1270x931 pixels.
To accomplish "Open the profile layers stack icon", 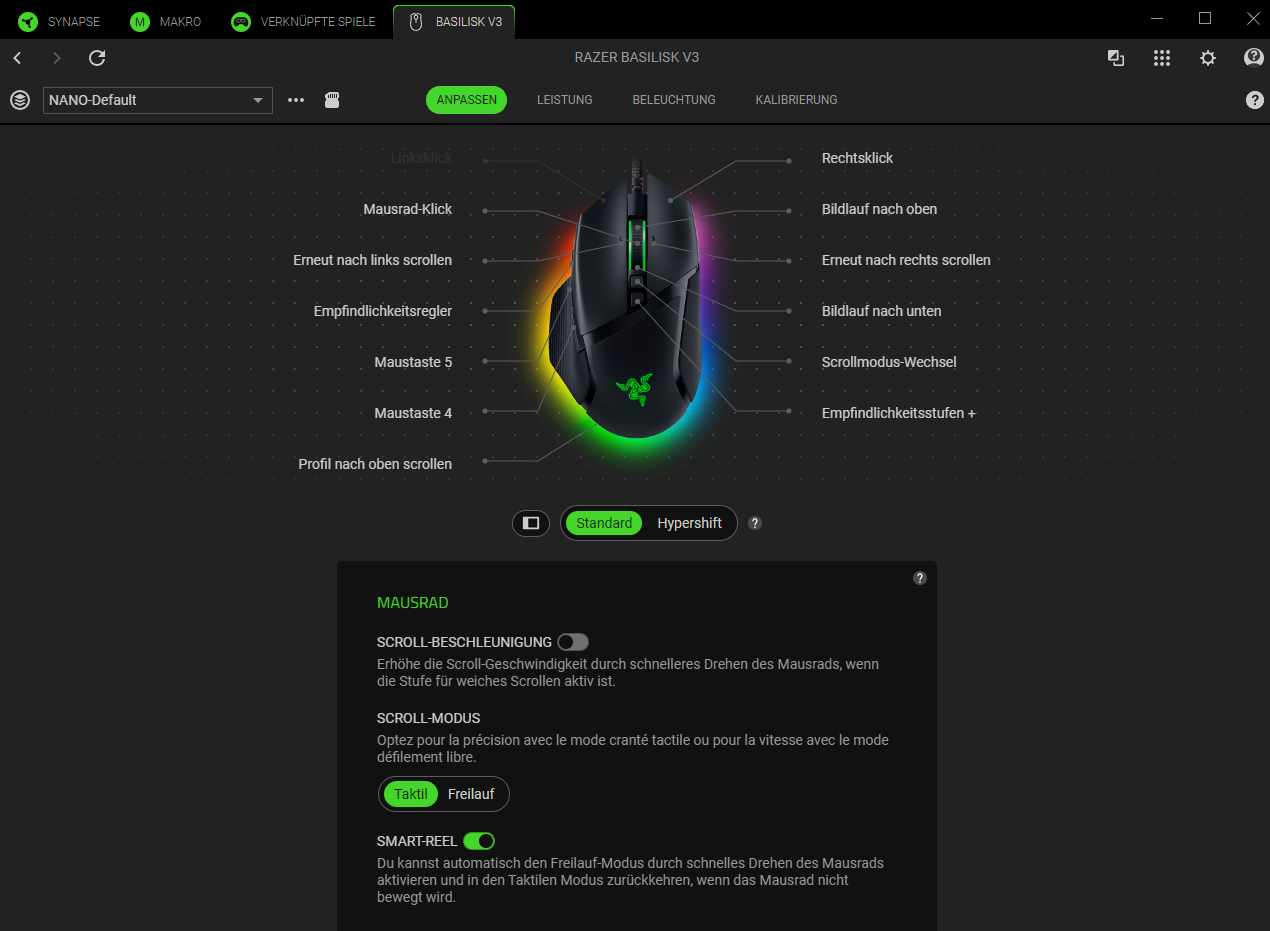I will tap(20, 100).
